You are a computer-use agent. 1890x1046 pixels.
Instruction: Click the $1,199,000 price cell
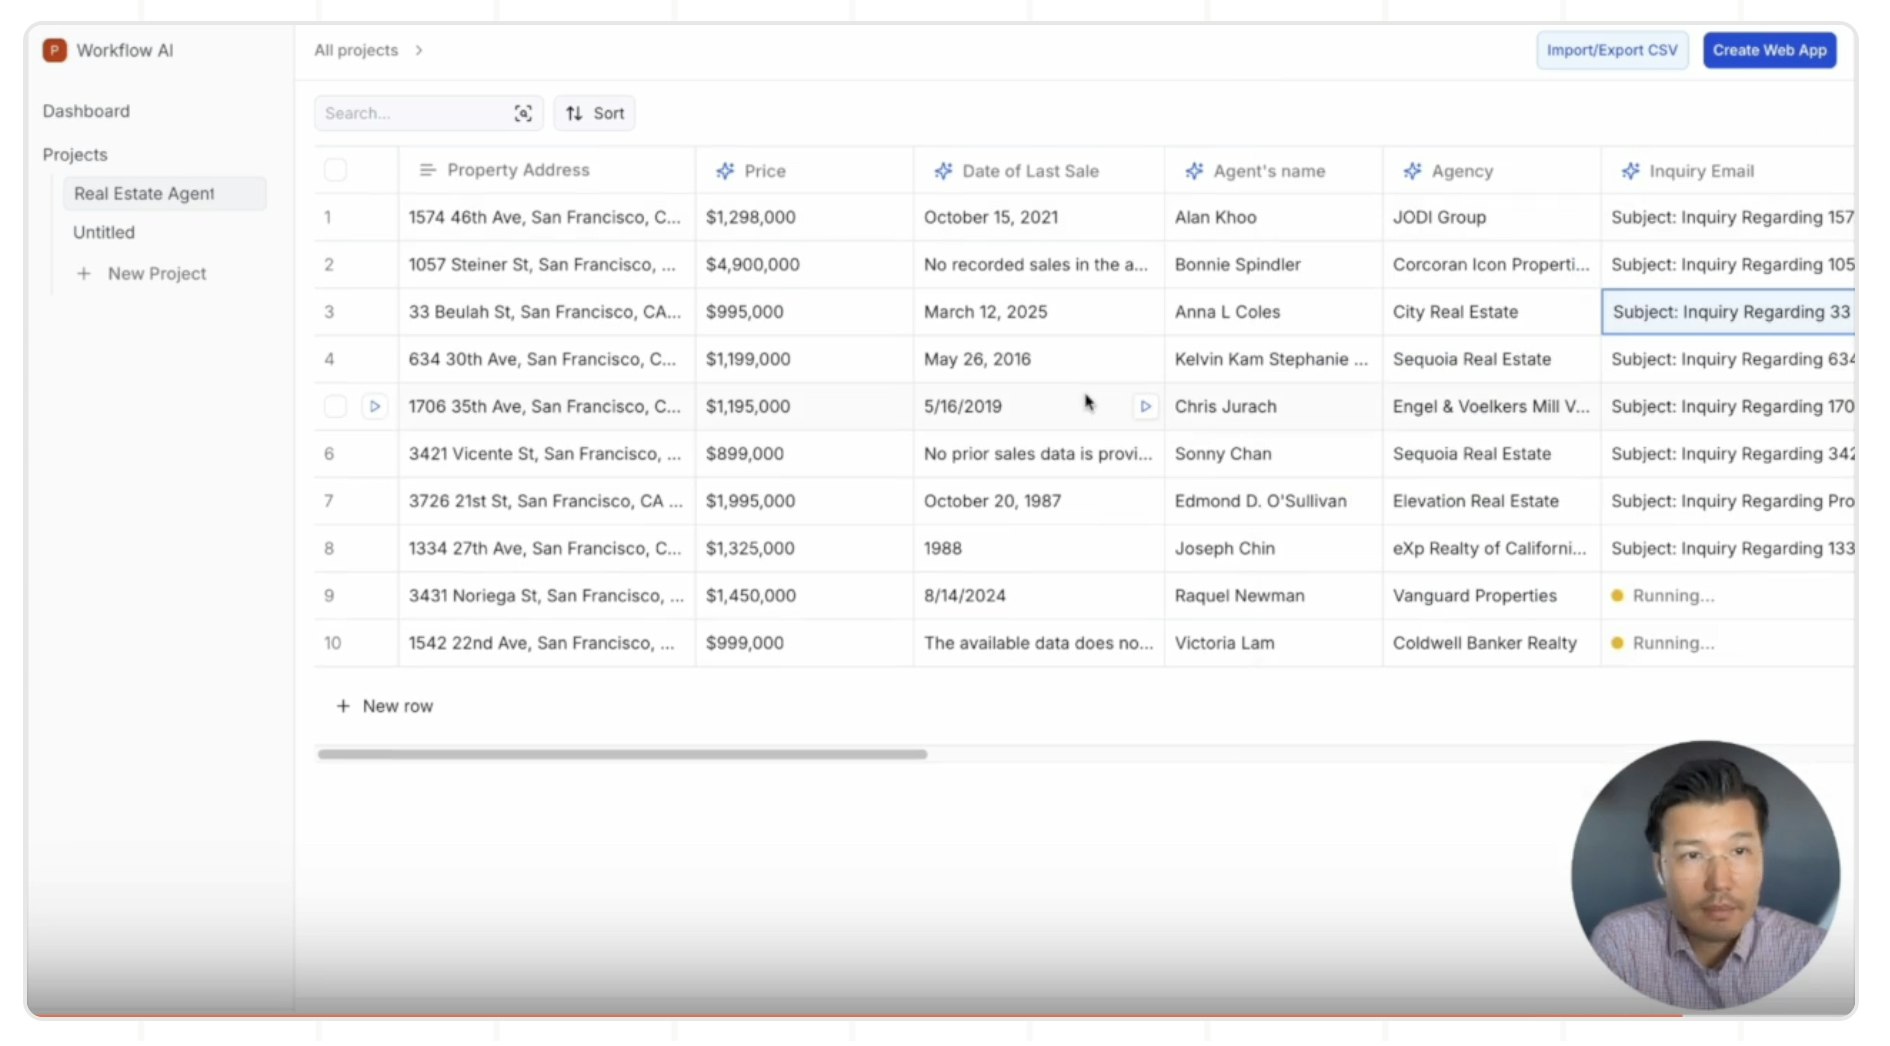pyautogui.click(x=805, y=359)
